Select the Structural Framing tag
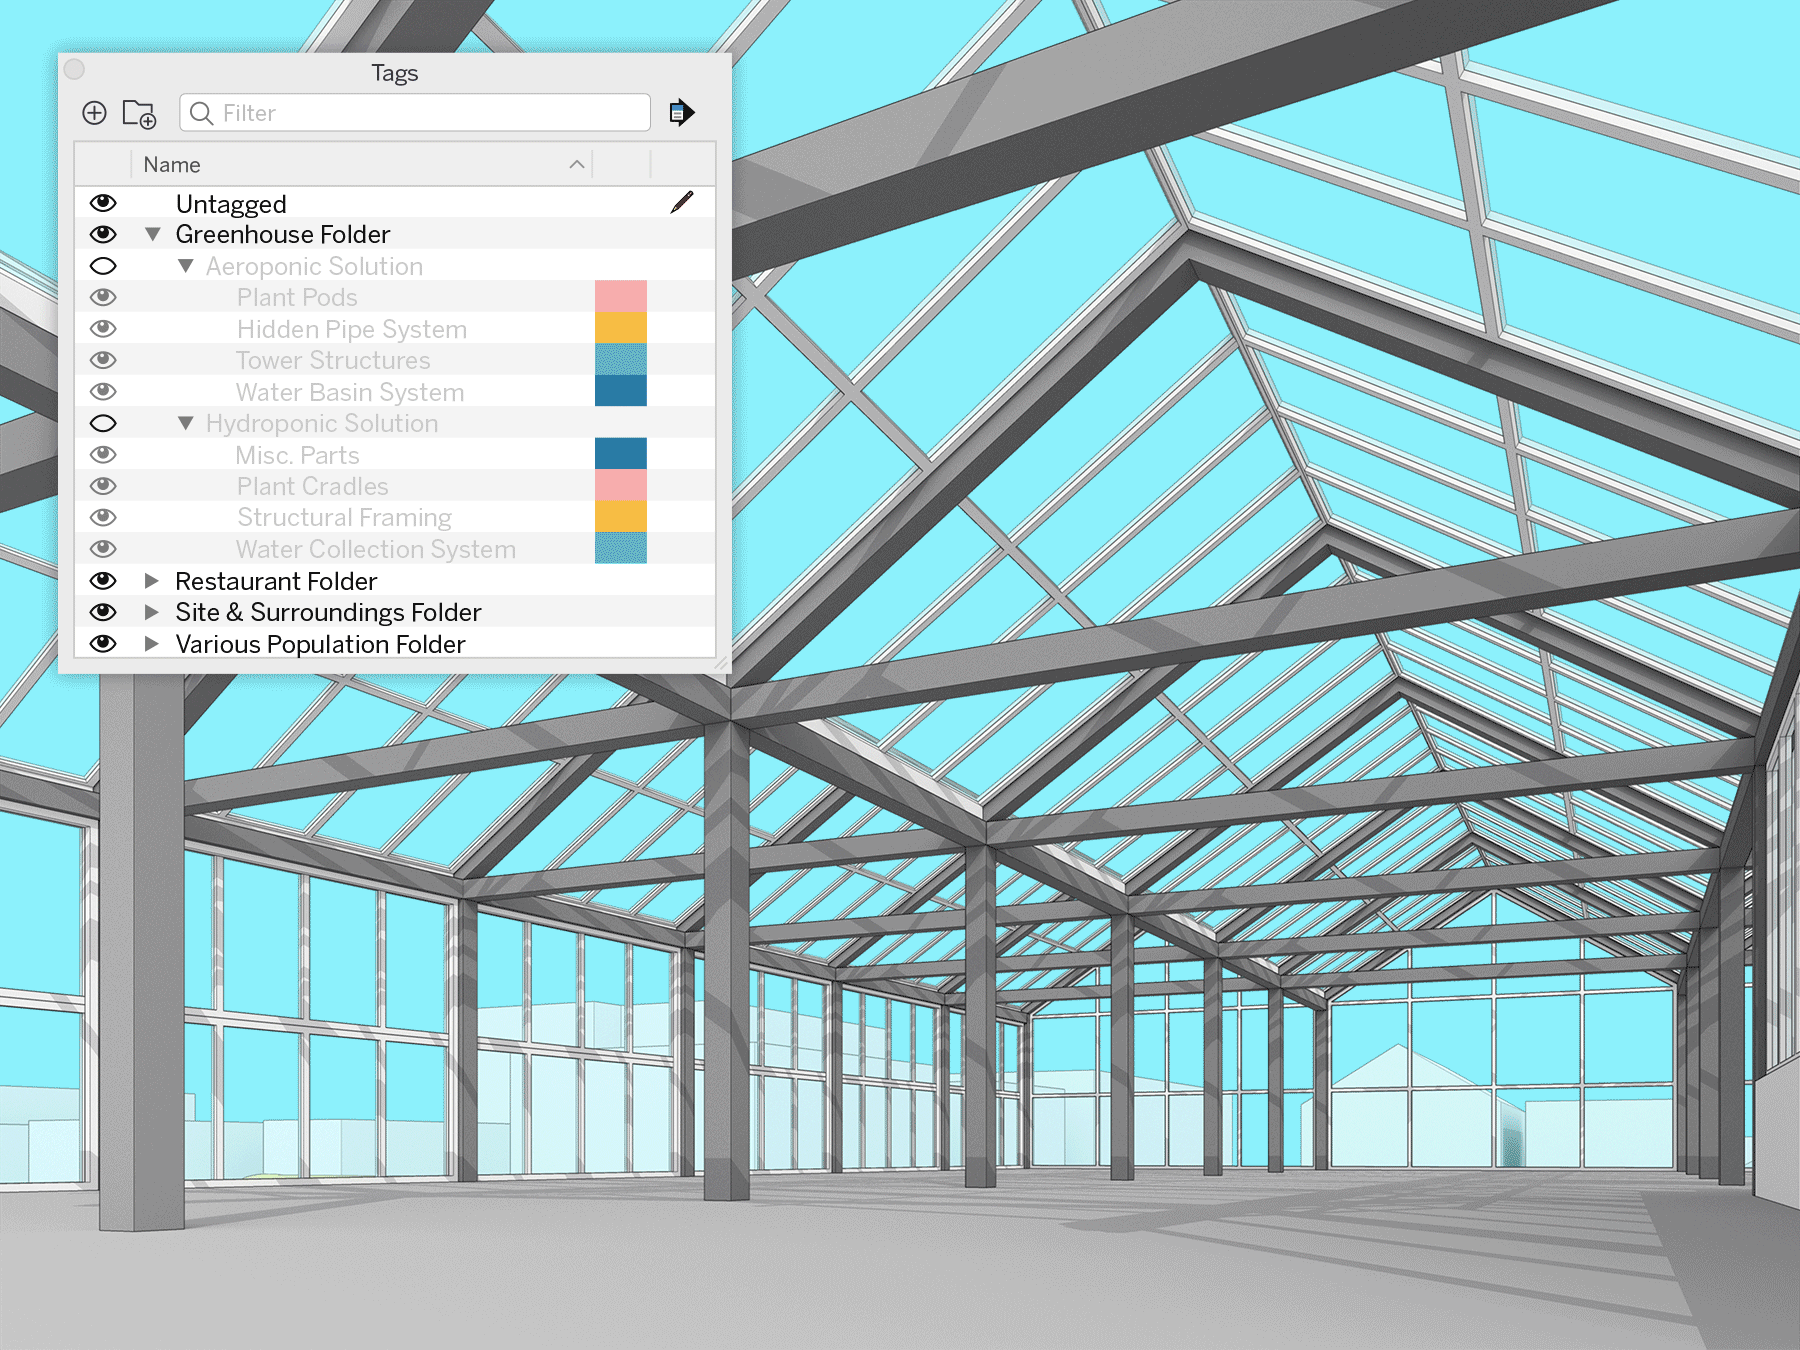1800x1350 pixels. (x=344, y=517)
